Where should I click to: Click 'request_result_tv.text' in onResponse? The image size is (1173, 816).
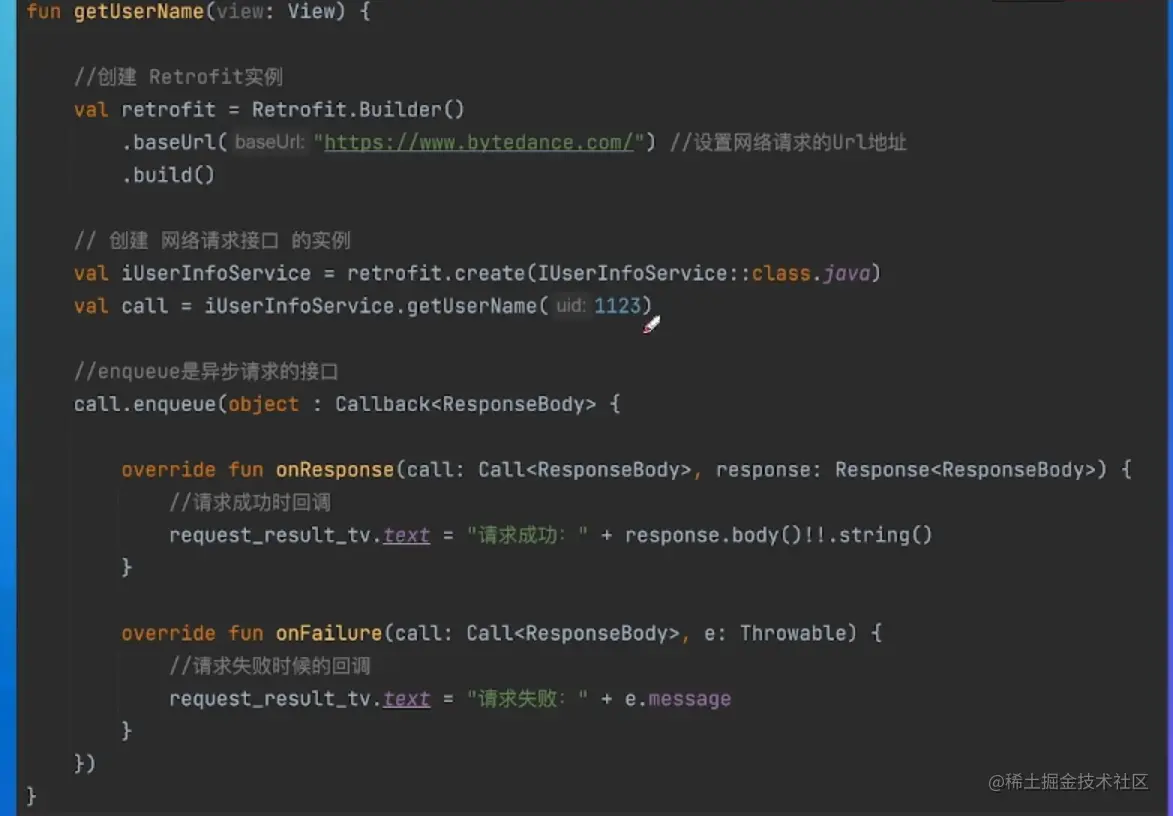pos(299,535)
